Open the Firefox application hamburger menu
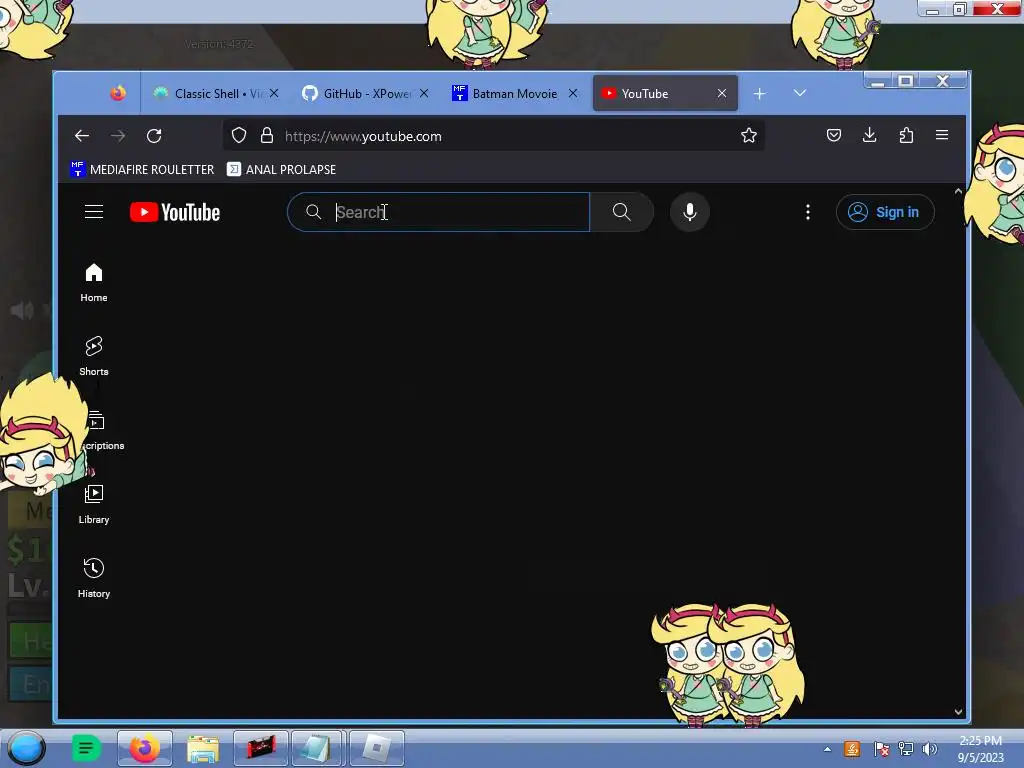Image resolution: width=1024 pixels, height=768 pixels. 942,135
